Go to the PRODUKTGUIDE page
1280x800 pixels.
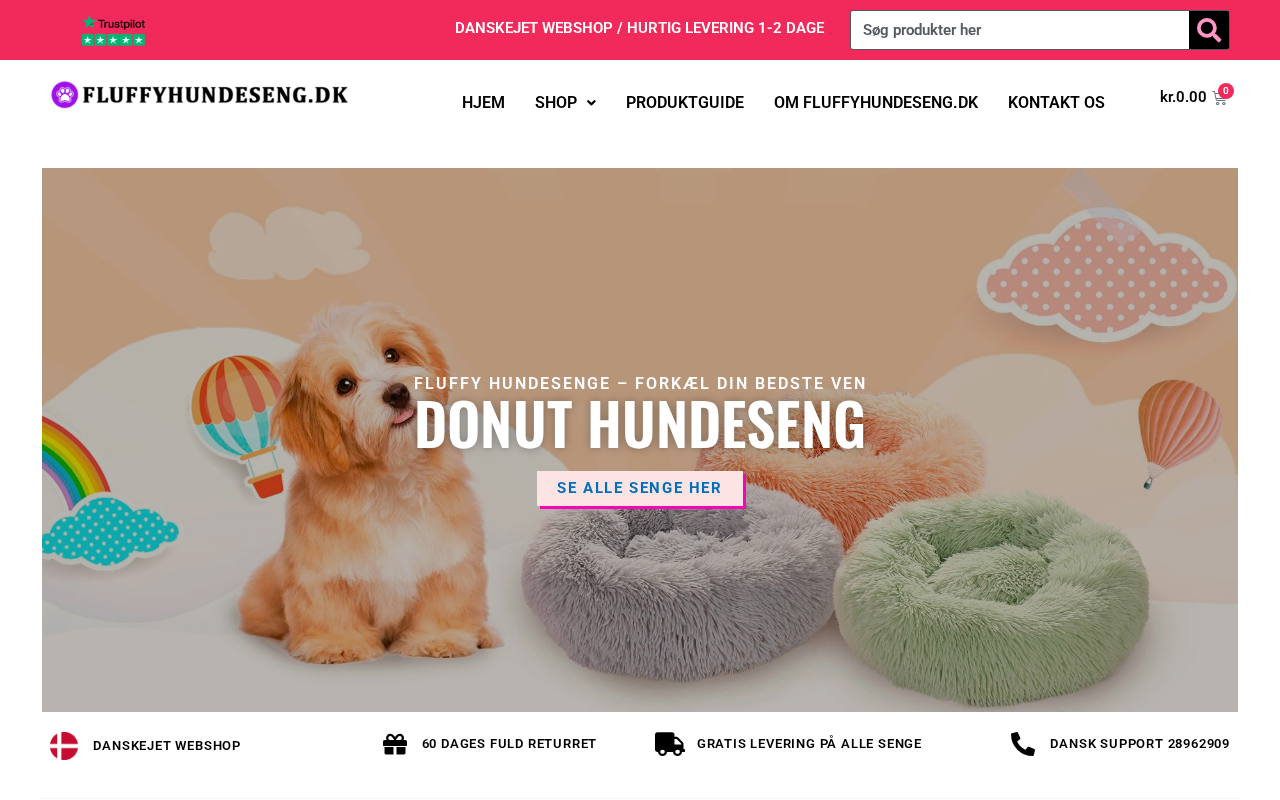coord(685,103)
